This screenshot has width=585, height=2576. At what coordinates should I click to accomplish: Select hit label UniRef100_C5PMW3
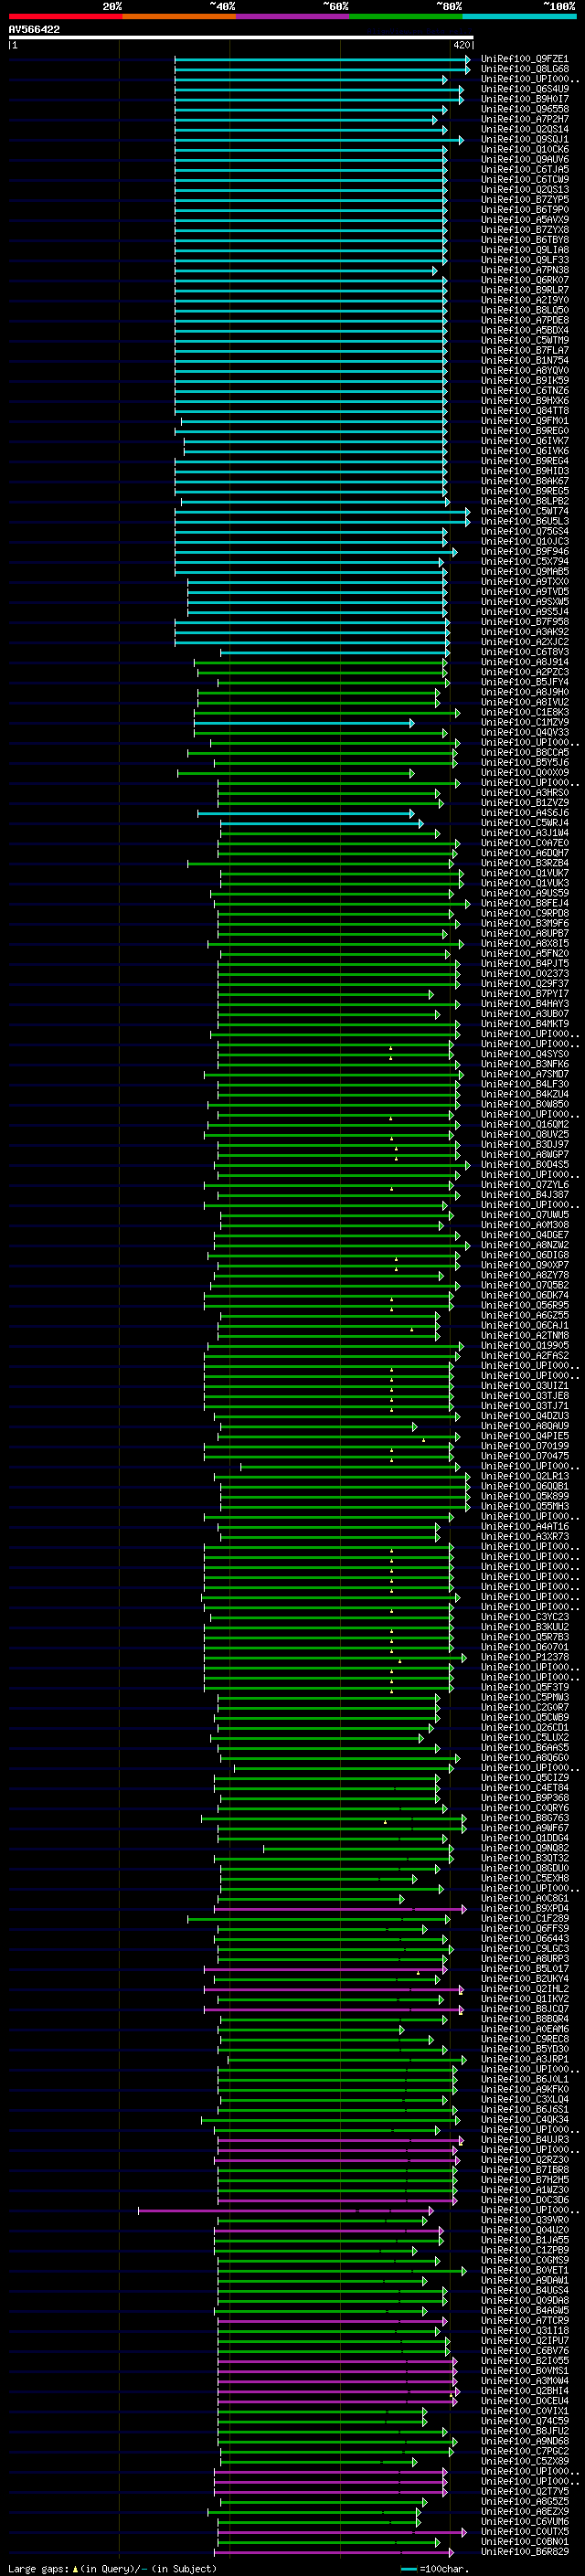tap(524, 1697)
